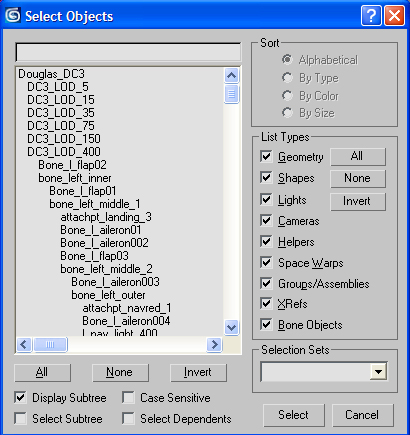Click the horizontal scroll right arrow
The image size is (410, 435).
click(x=214, y=344)
